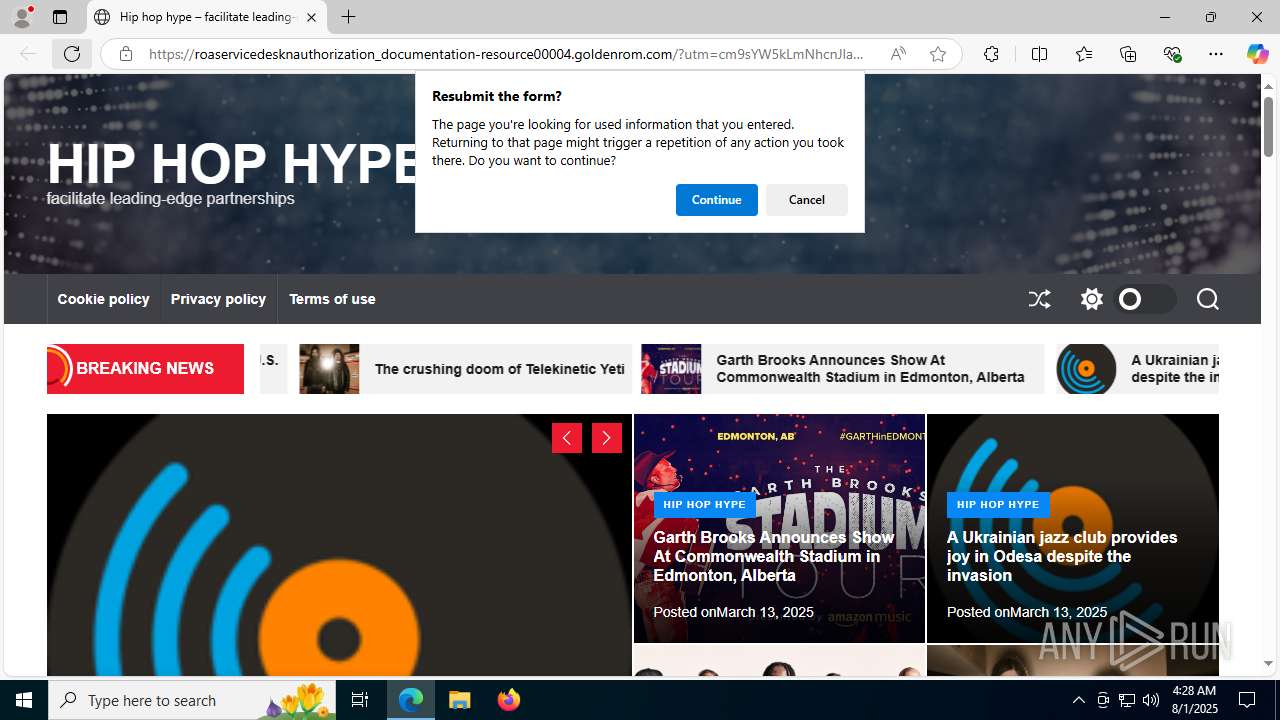
Task: Add page to favorites star icon
Action: 938,54
